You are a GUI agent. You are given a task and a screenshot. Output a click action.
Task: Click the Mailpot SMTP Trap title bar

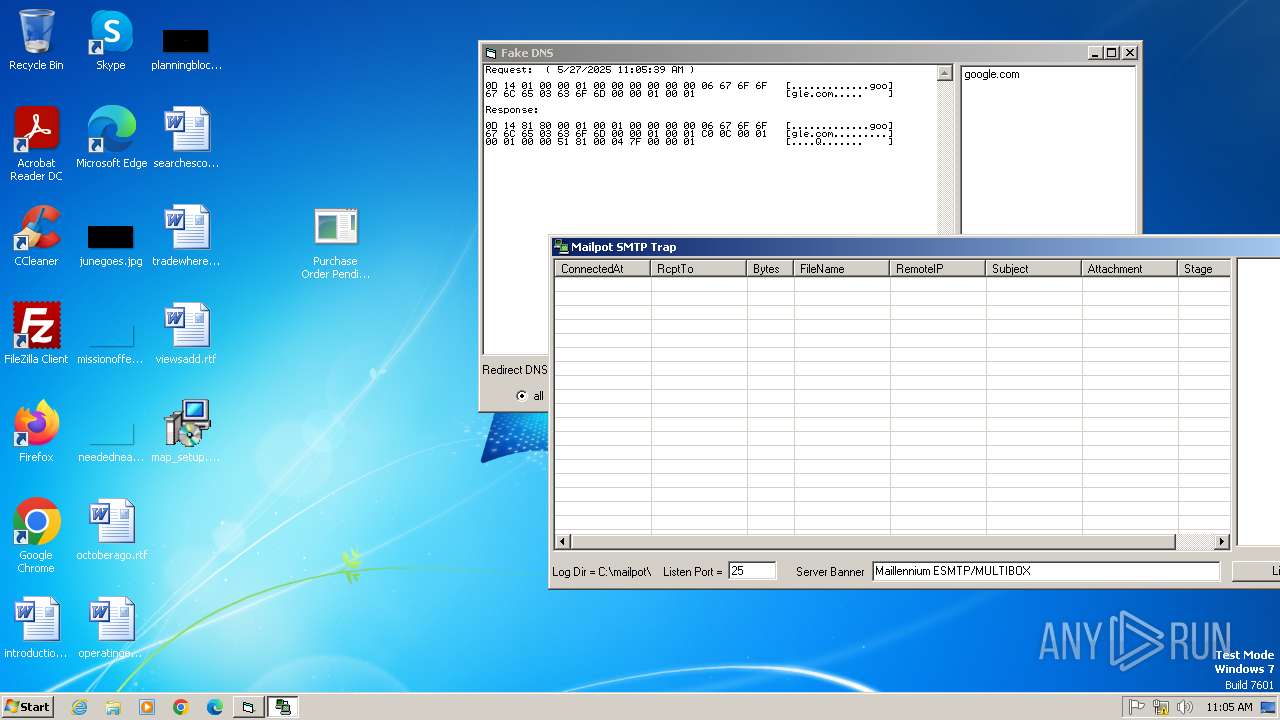tap(915, 247)
